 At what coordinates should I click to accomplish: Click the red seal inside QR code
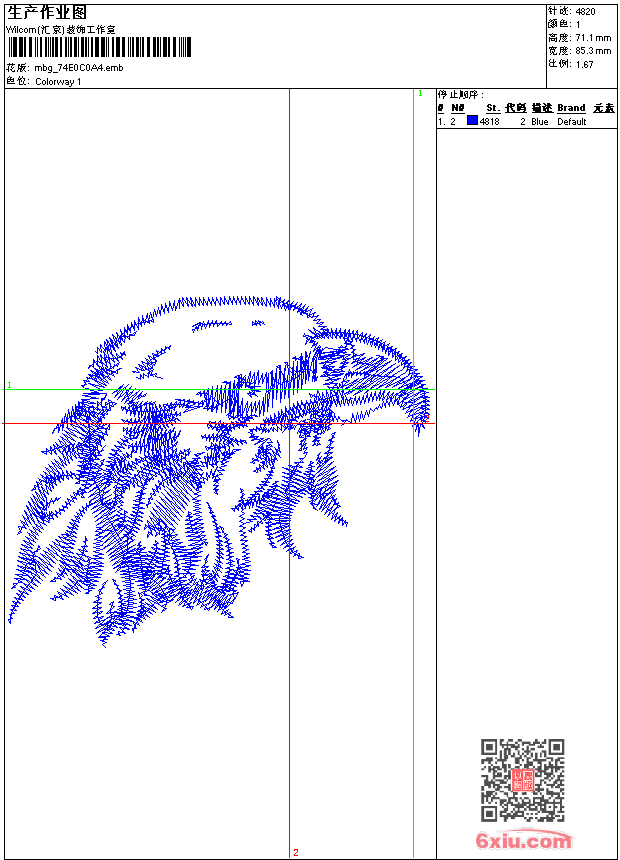(522, 781)
